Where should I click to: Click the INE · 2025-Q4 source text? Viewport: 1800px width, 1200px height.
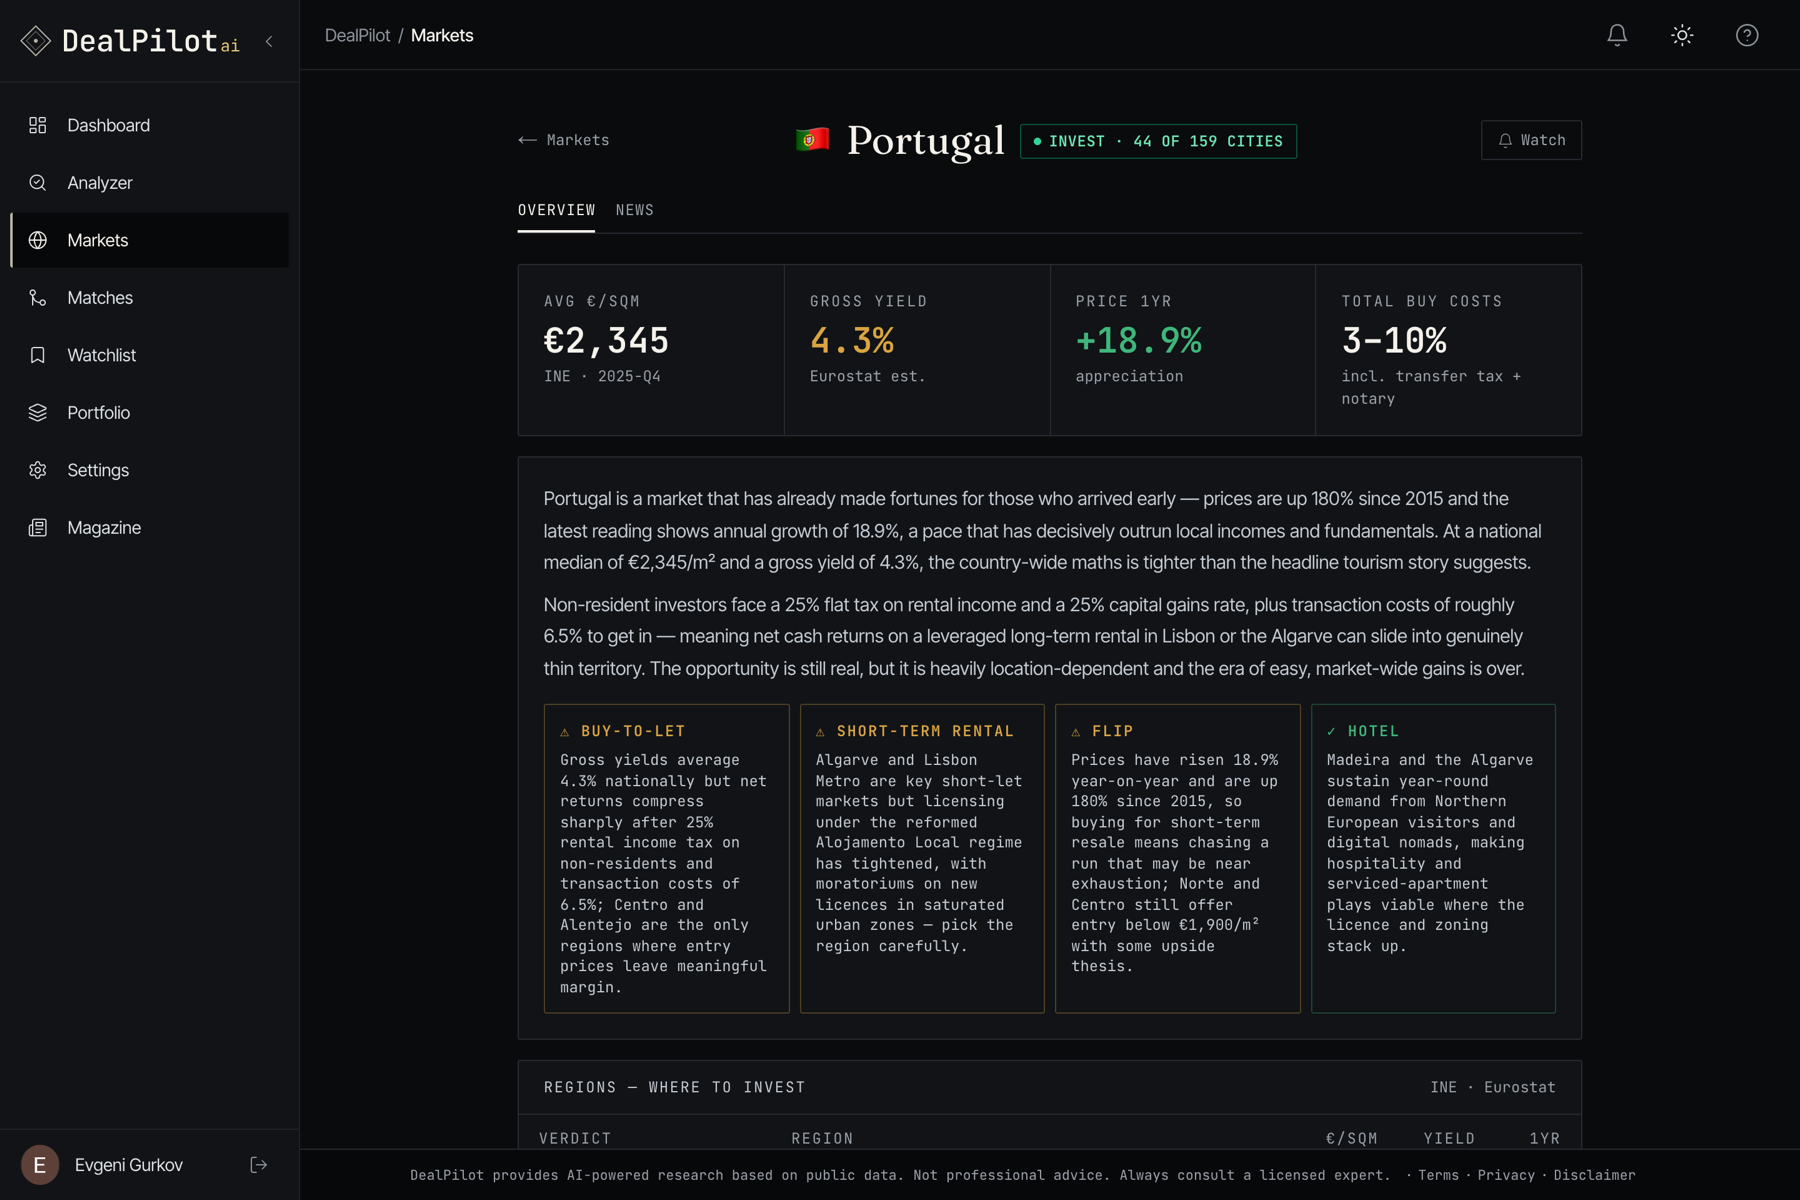coord(602,377)
